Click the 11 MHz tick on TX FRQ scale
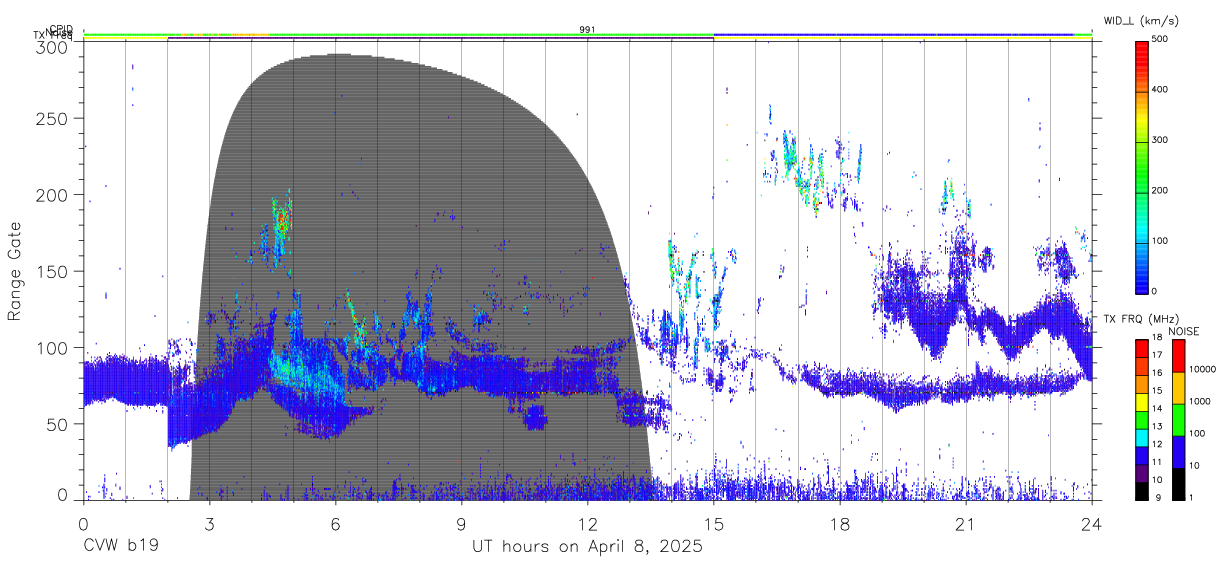 coord(1158,463)
